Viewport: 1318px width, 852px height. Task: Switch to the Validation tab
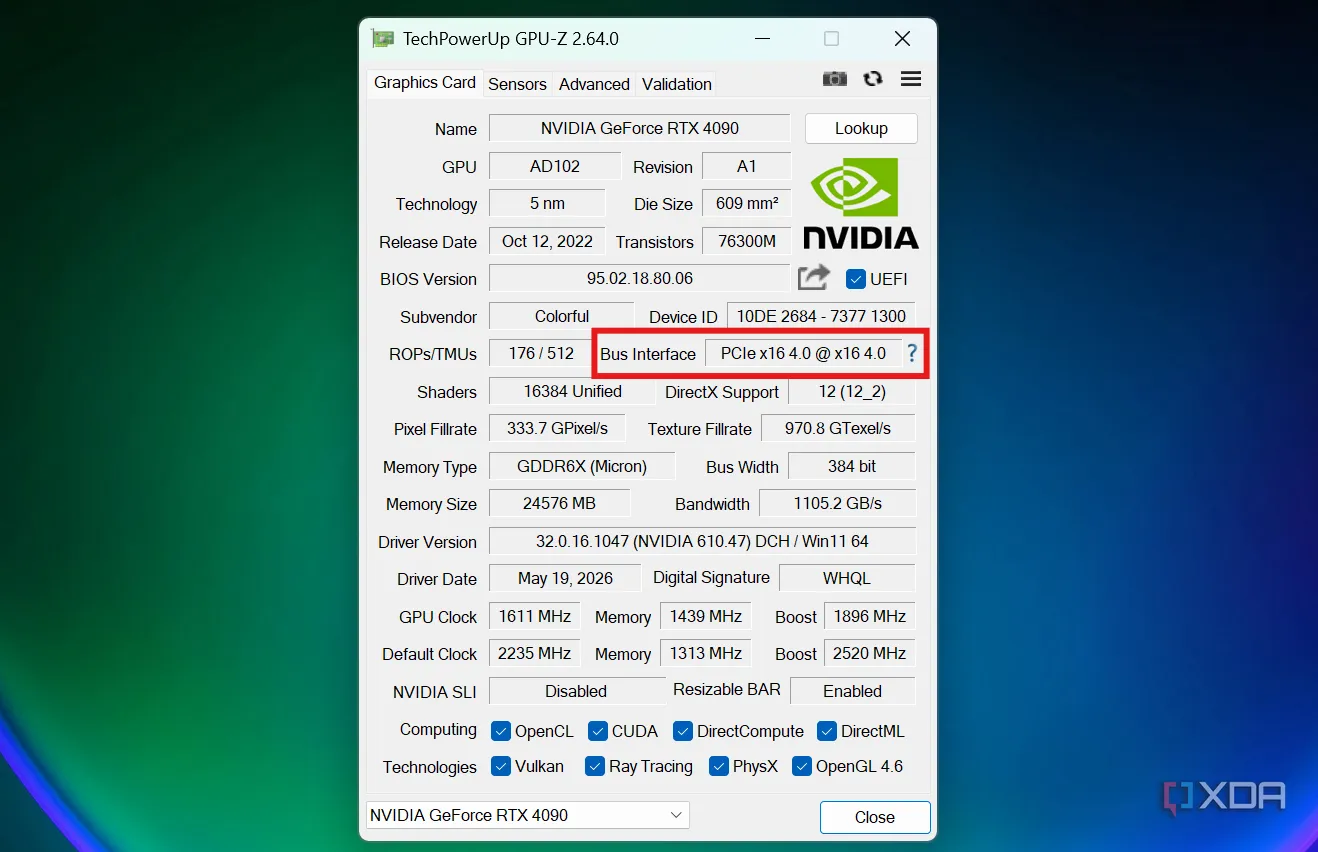[x=677, y=84]
